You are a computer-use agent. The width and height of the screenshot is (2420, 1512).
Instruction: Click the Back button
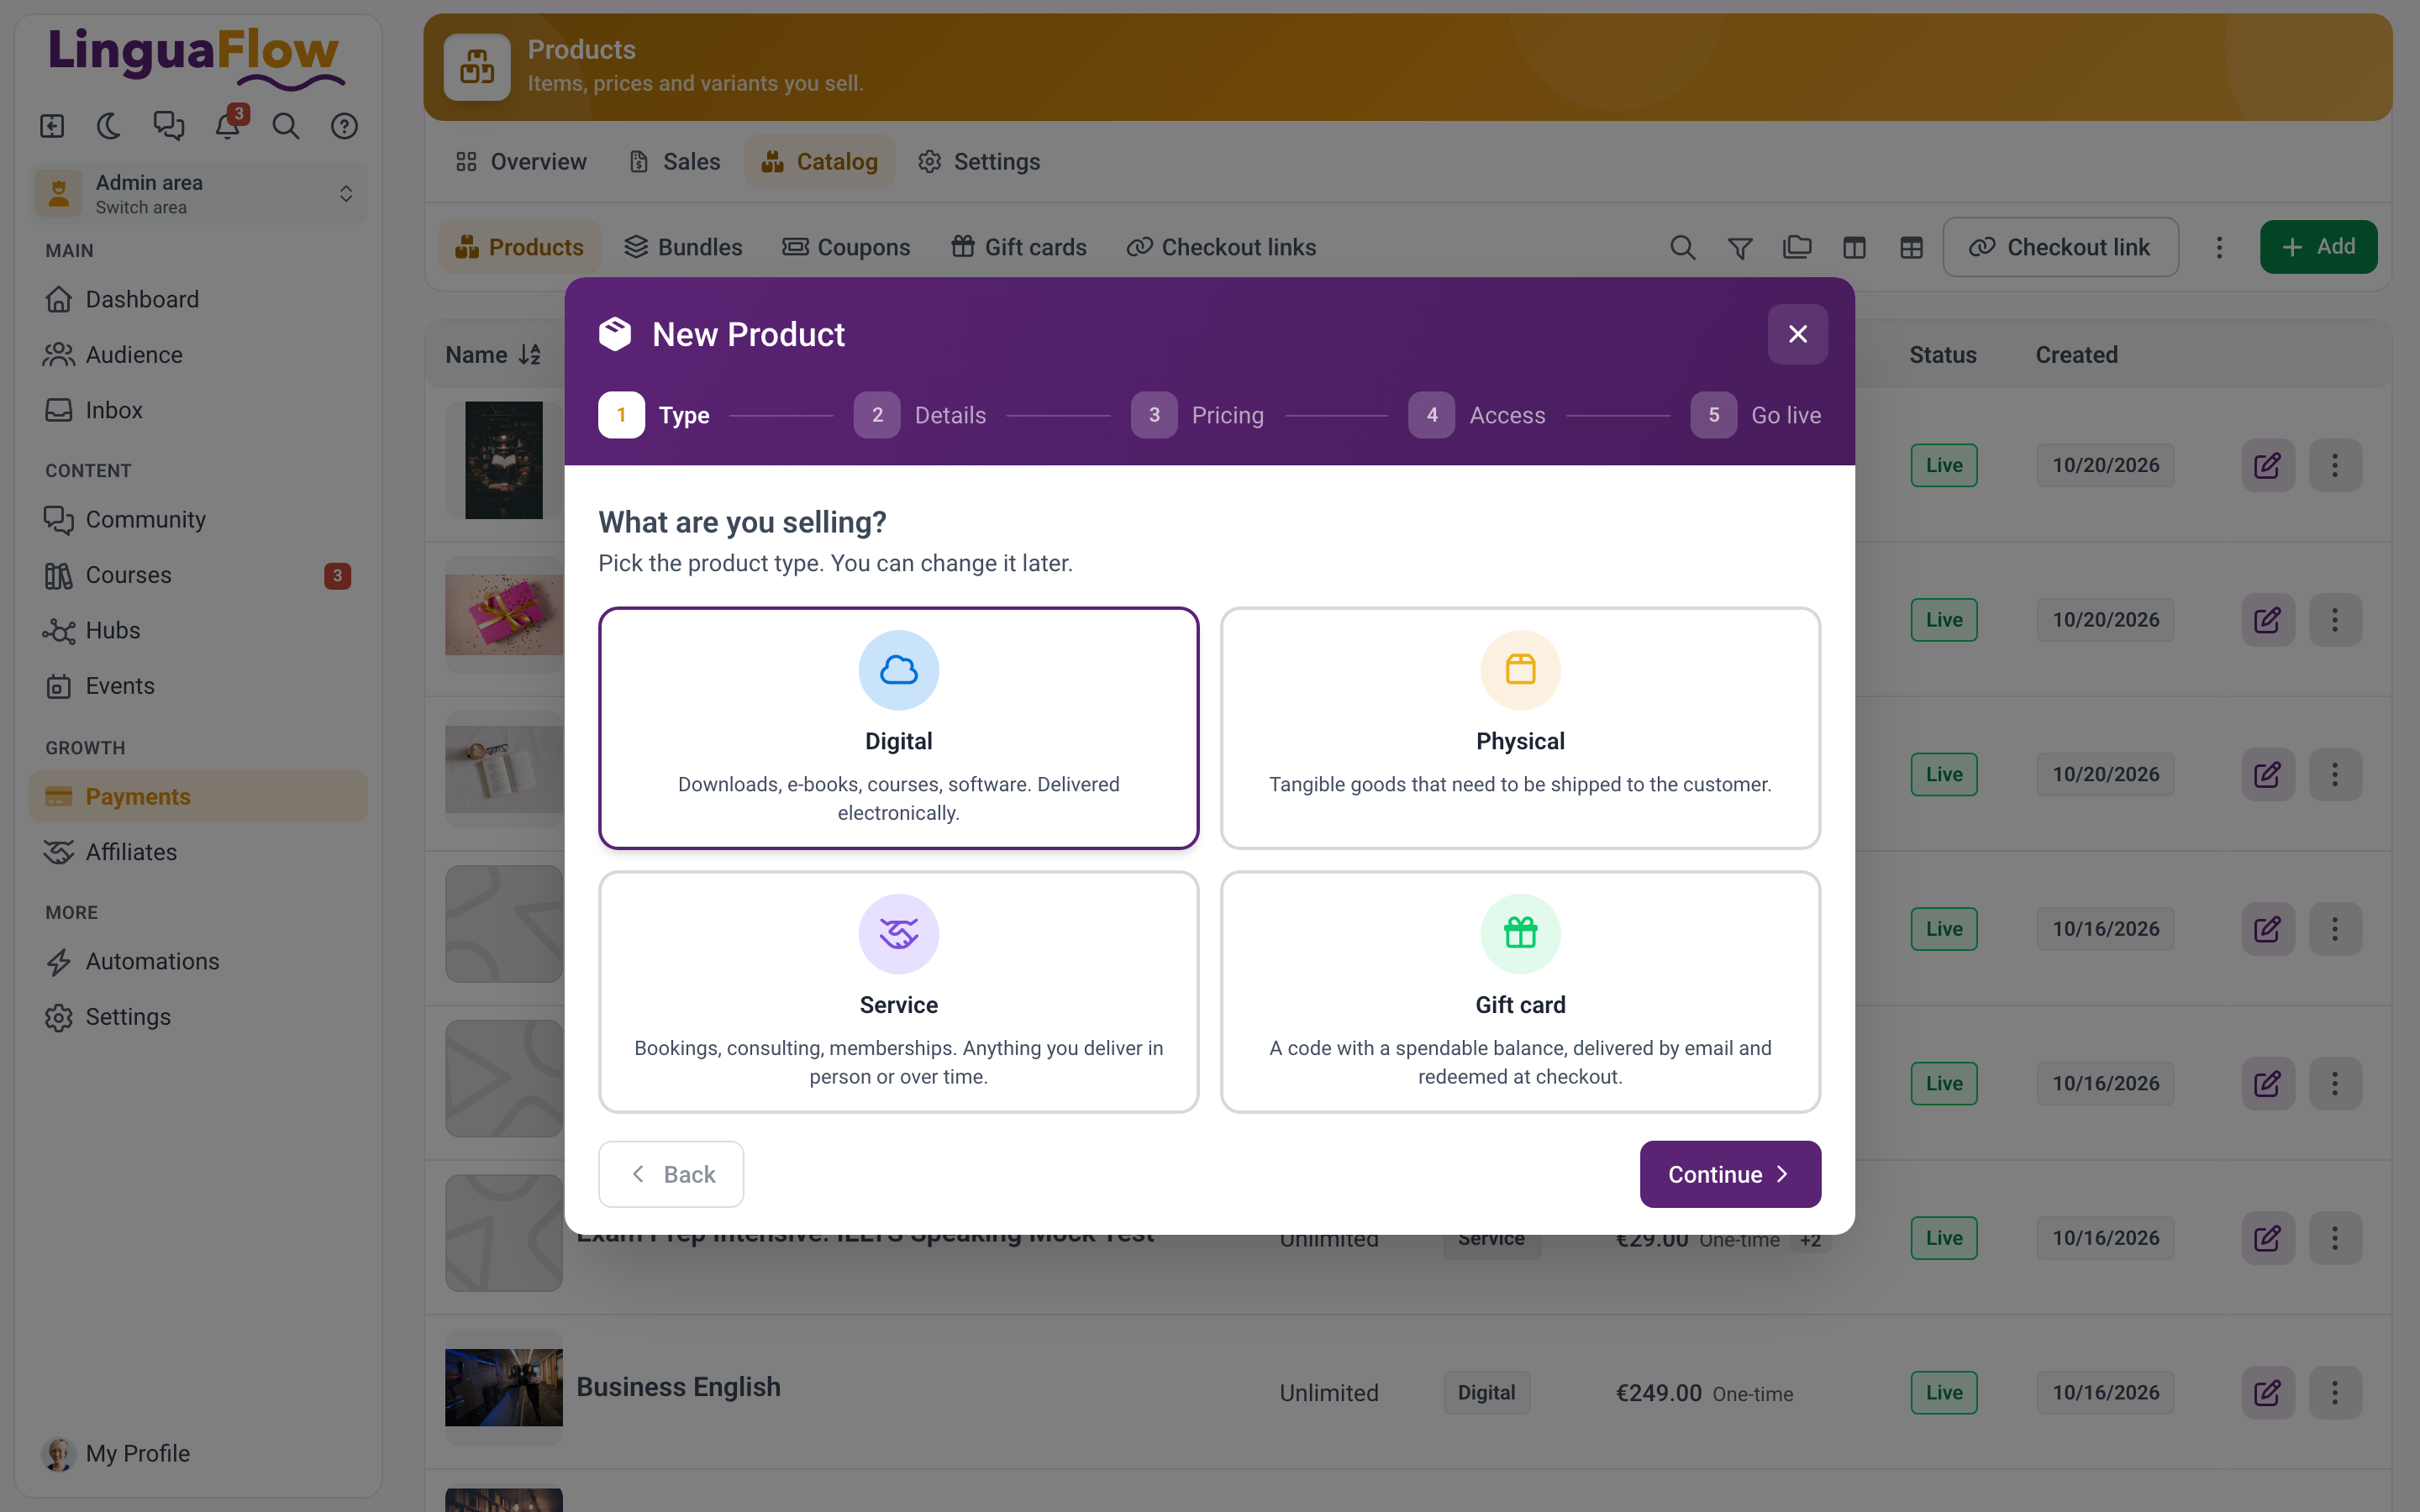point(671,1174)
